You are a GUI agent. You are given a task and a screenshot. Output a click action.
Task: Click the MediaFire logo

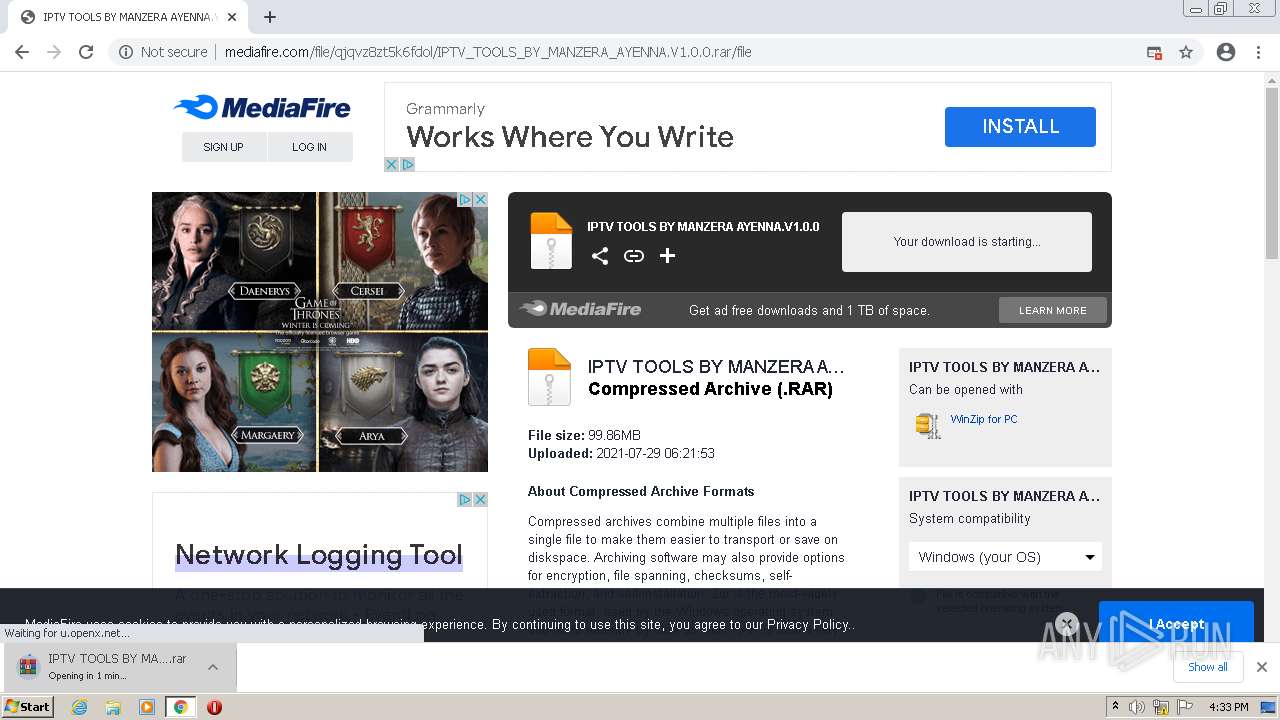coord(262,107)
